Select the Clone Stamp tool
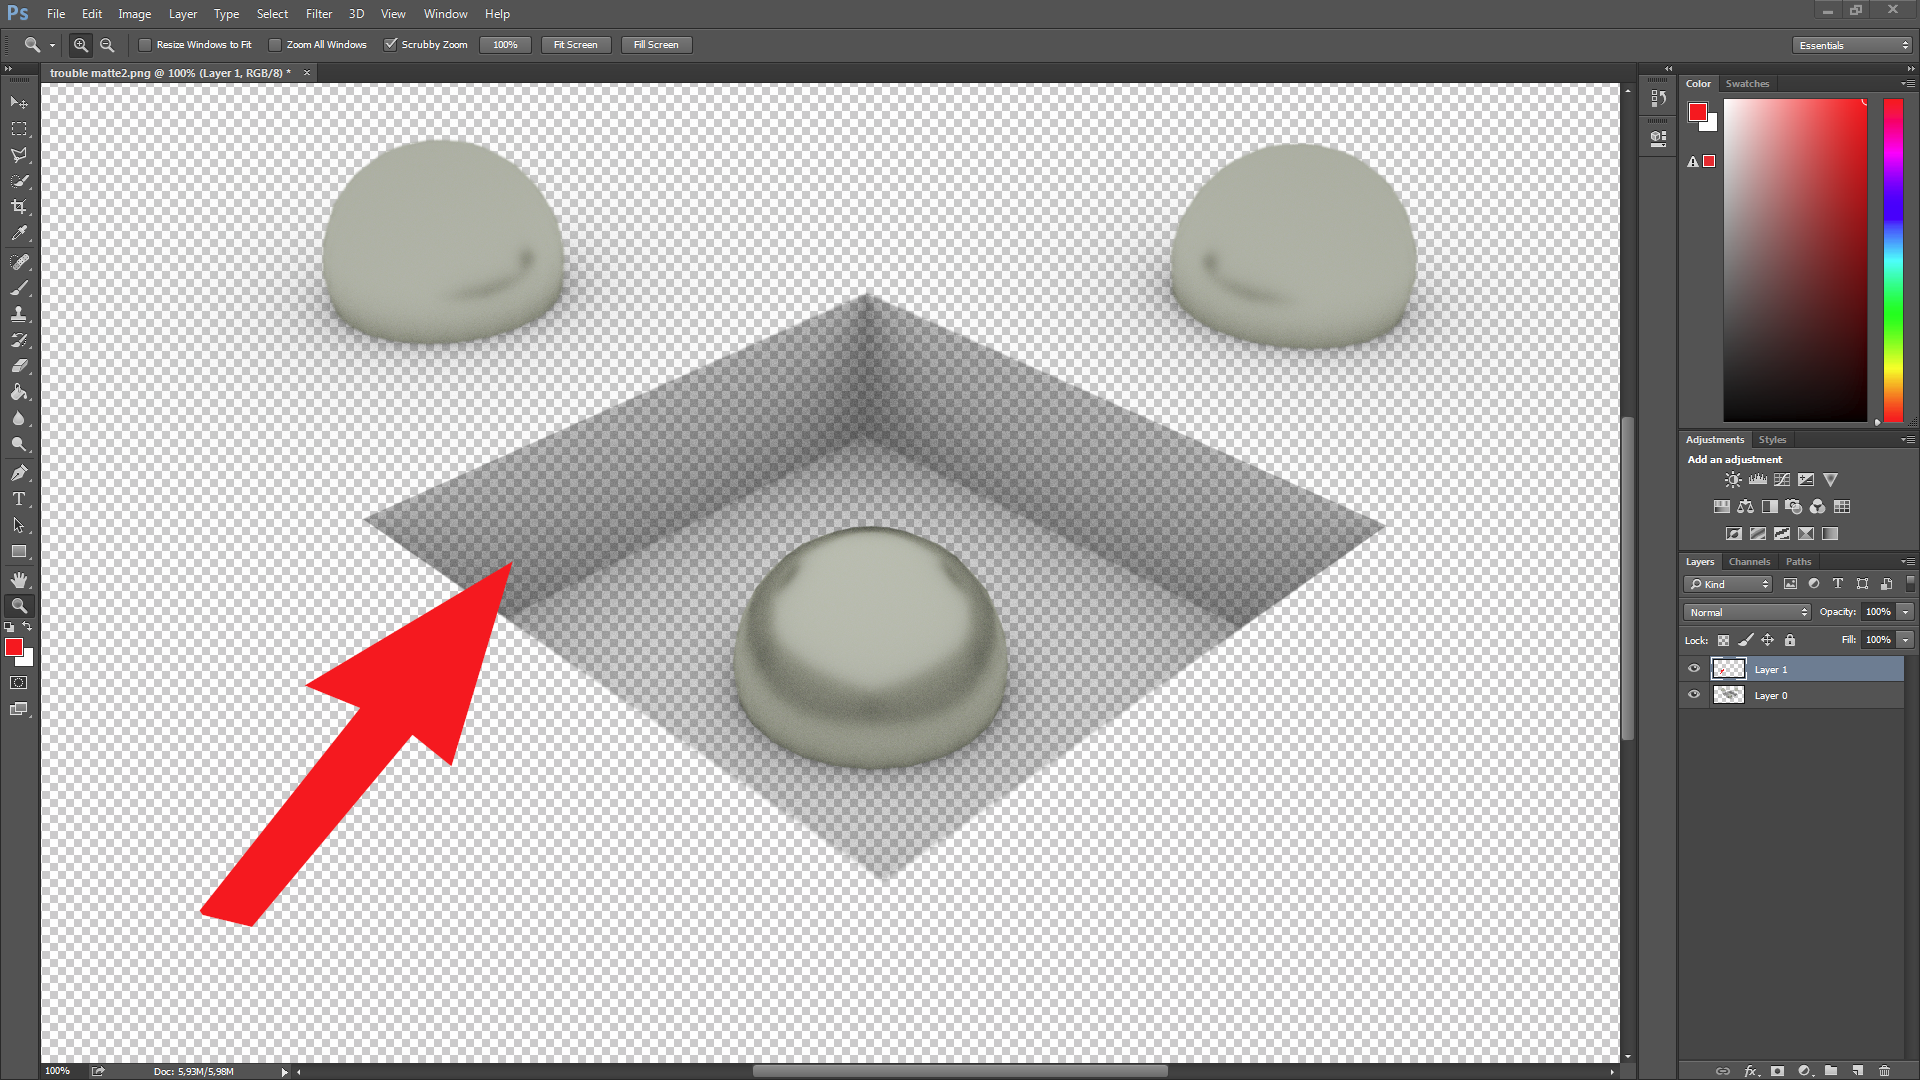The image size is (1920, 1080). (x=19, y=314)
